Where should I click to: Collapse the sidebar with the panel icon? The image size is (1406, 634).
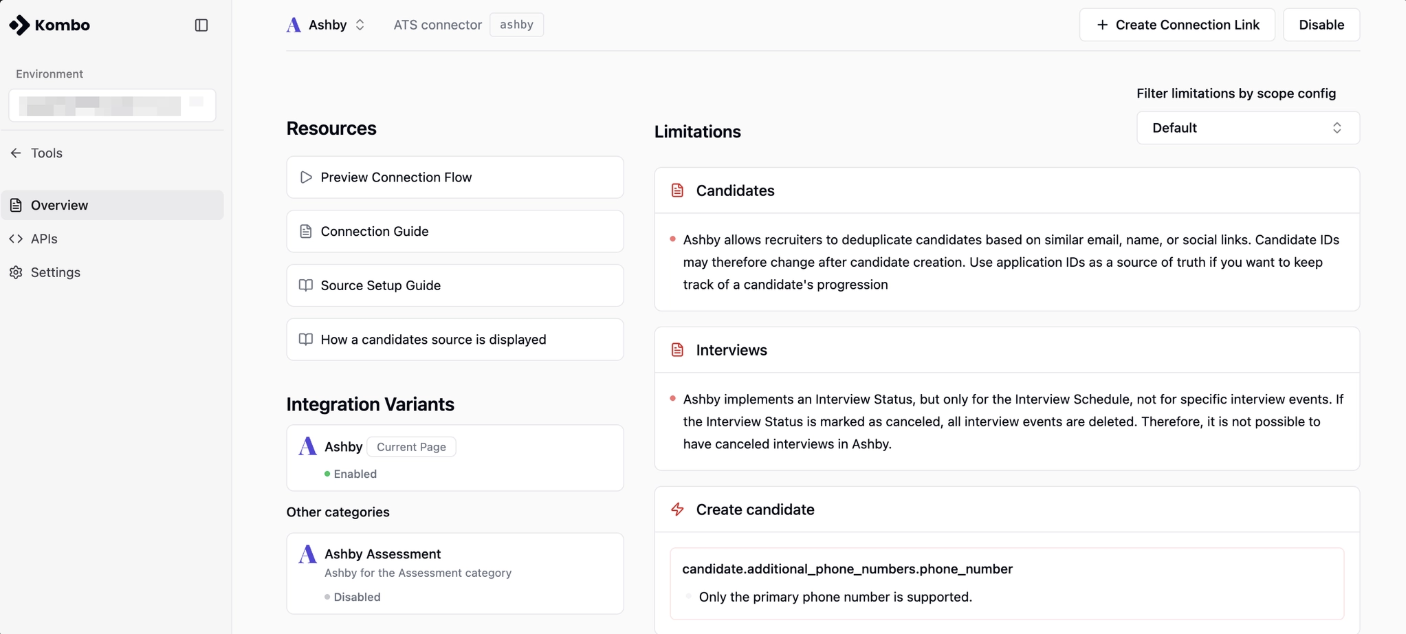click(x=201, y=25)
